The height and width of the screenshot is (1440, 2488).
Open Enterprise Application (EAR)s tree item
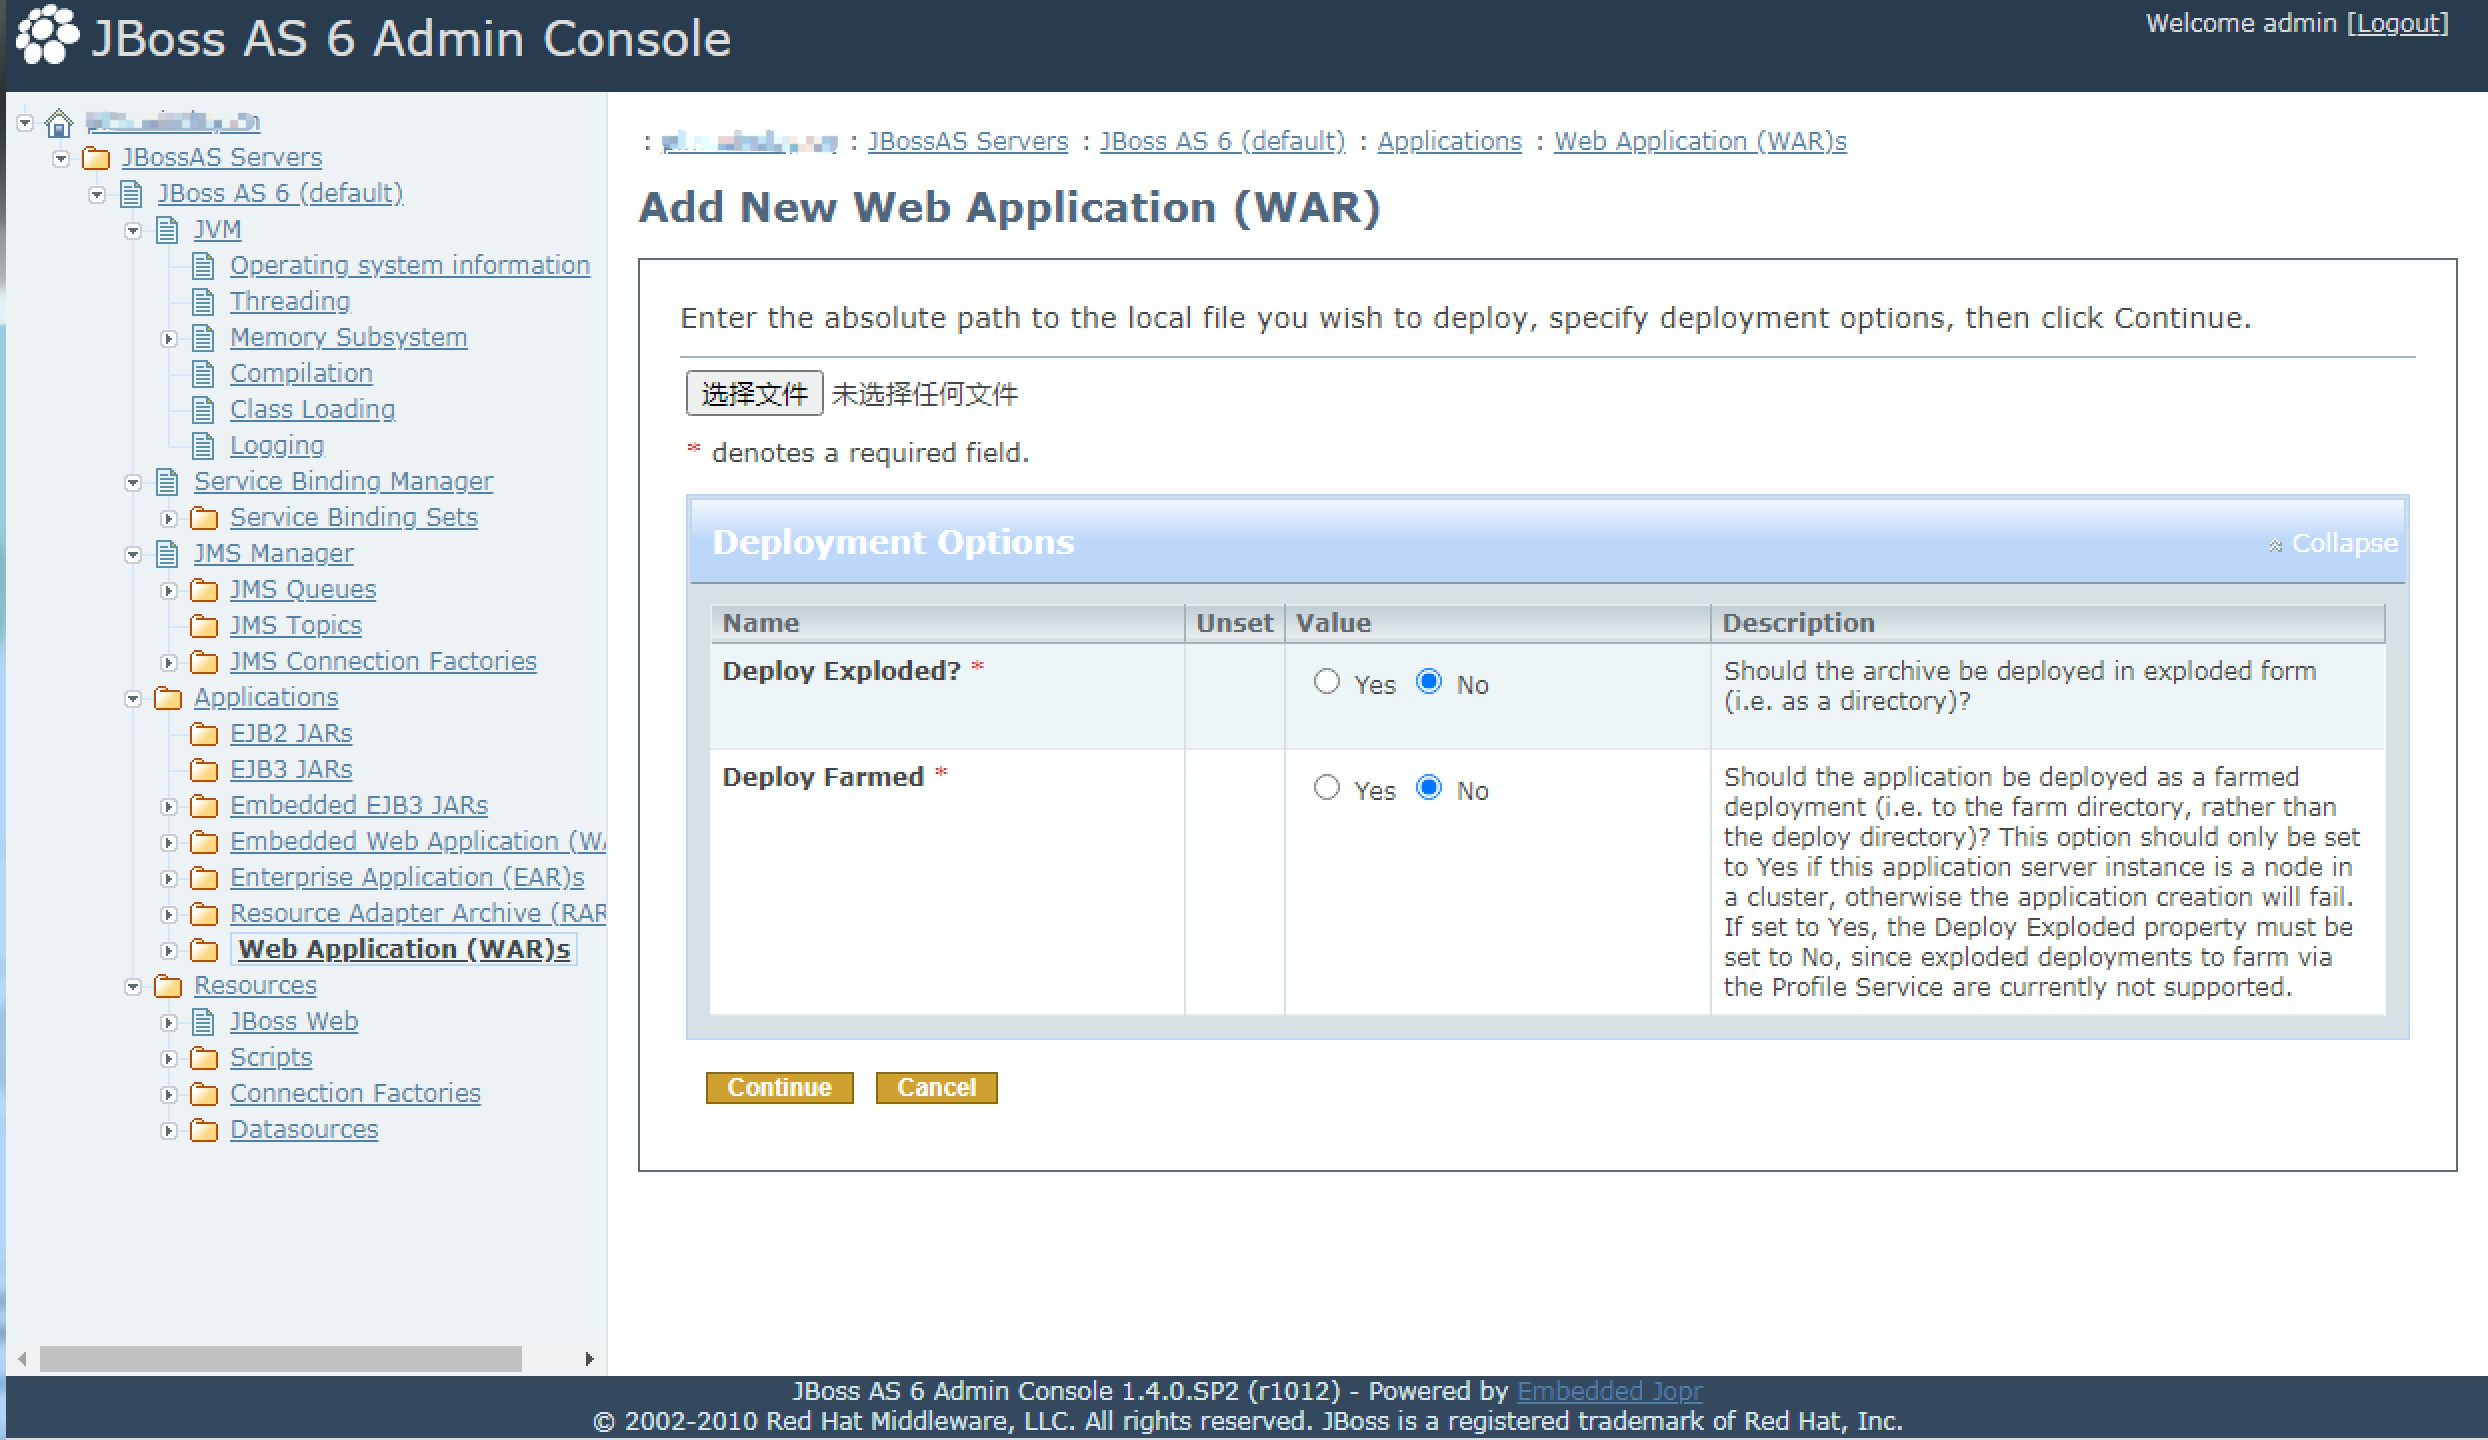pyautogui.click(x=407, y=877)
